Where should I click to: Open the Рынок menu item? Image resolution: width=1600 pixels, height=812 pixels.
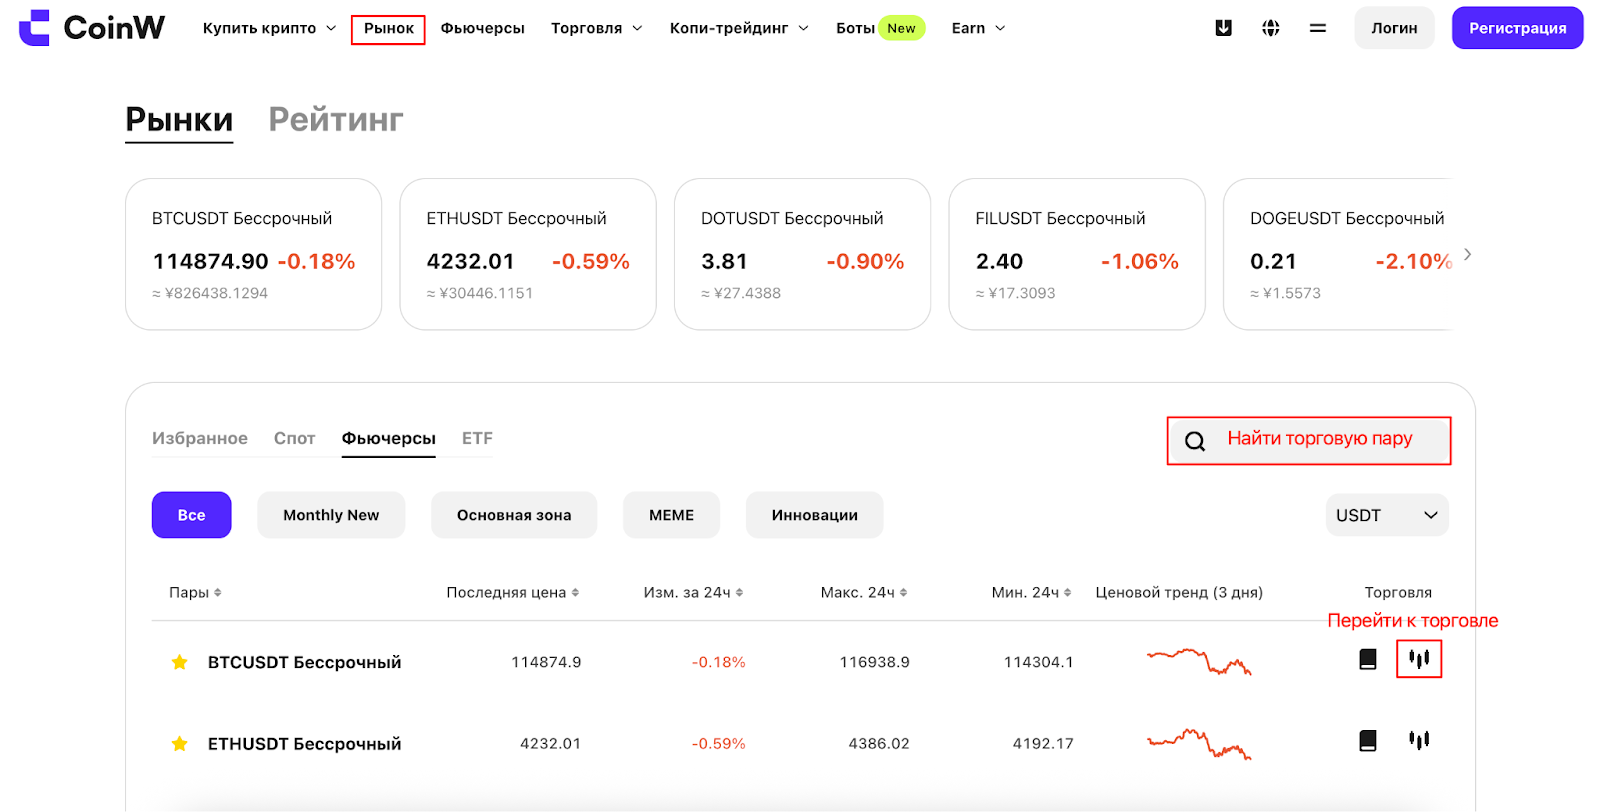click(388, 29)
